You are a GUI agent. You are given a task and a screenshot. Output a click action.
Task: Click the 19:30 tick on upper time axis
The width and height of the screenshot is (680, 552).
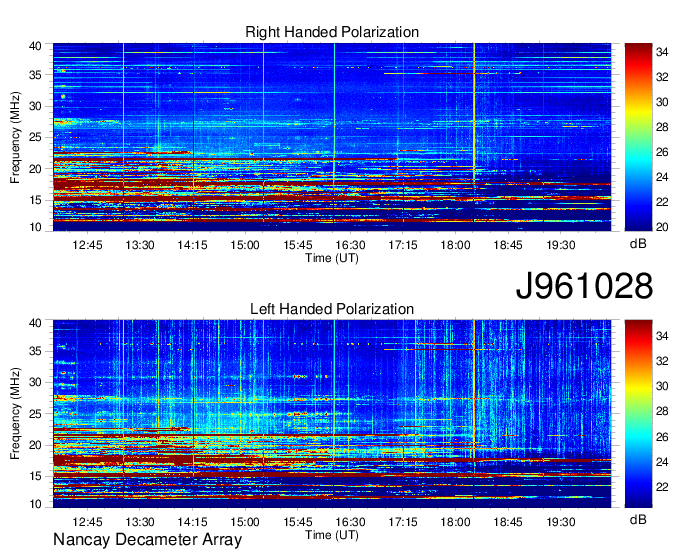[x=561, y=245]
